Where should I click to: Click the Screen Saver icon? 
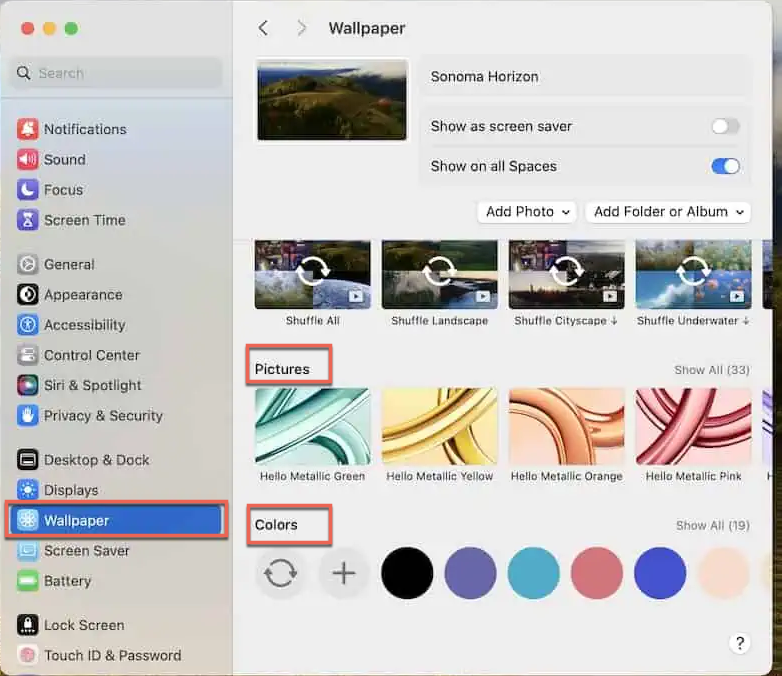click(x=27, y=551)
